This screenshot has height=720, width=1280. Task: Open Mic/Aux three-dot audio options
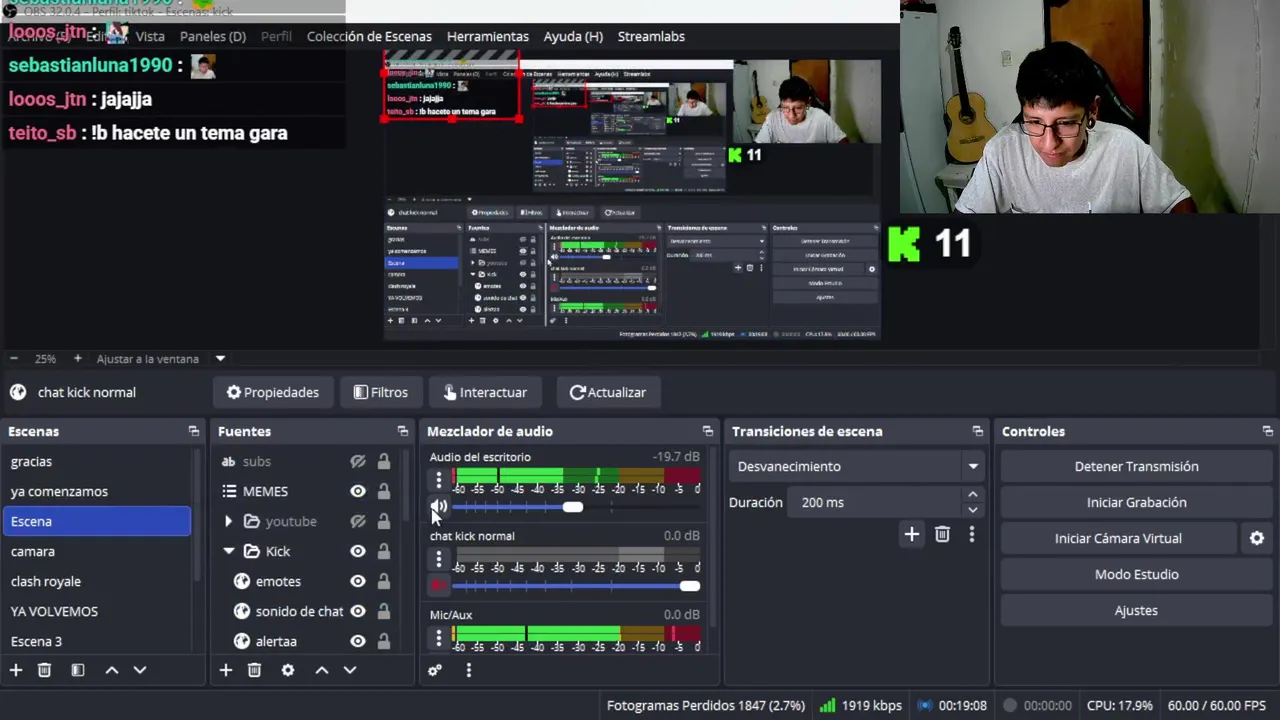438,638
